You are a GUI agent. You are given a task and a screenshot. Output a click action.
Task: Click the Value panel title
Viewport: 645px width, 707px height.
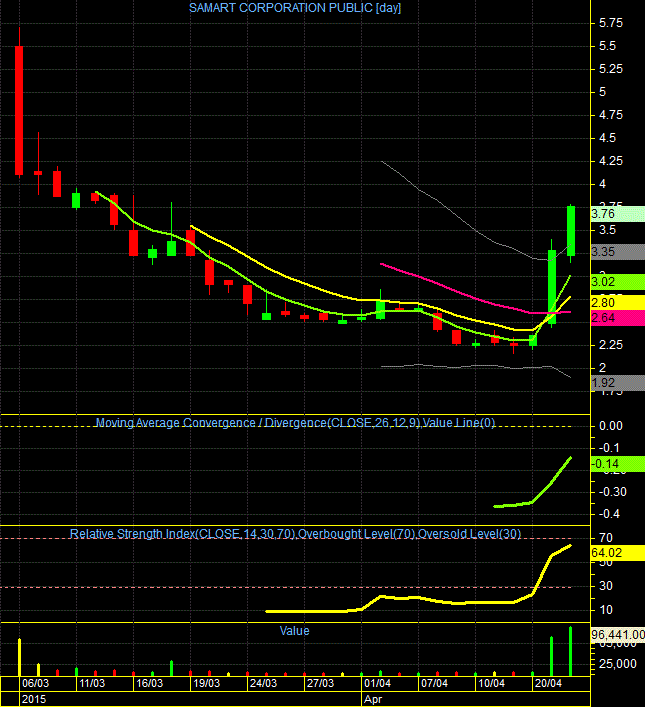click(295, 631)
